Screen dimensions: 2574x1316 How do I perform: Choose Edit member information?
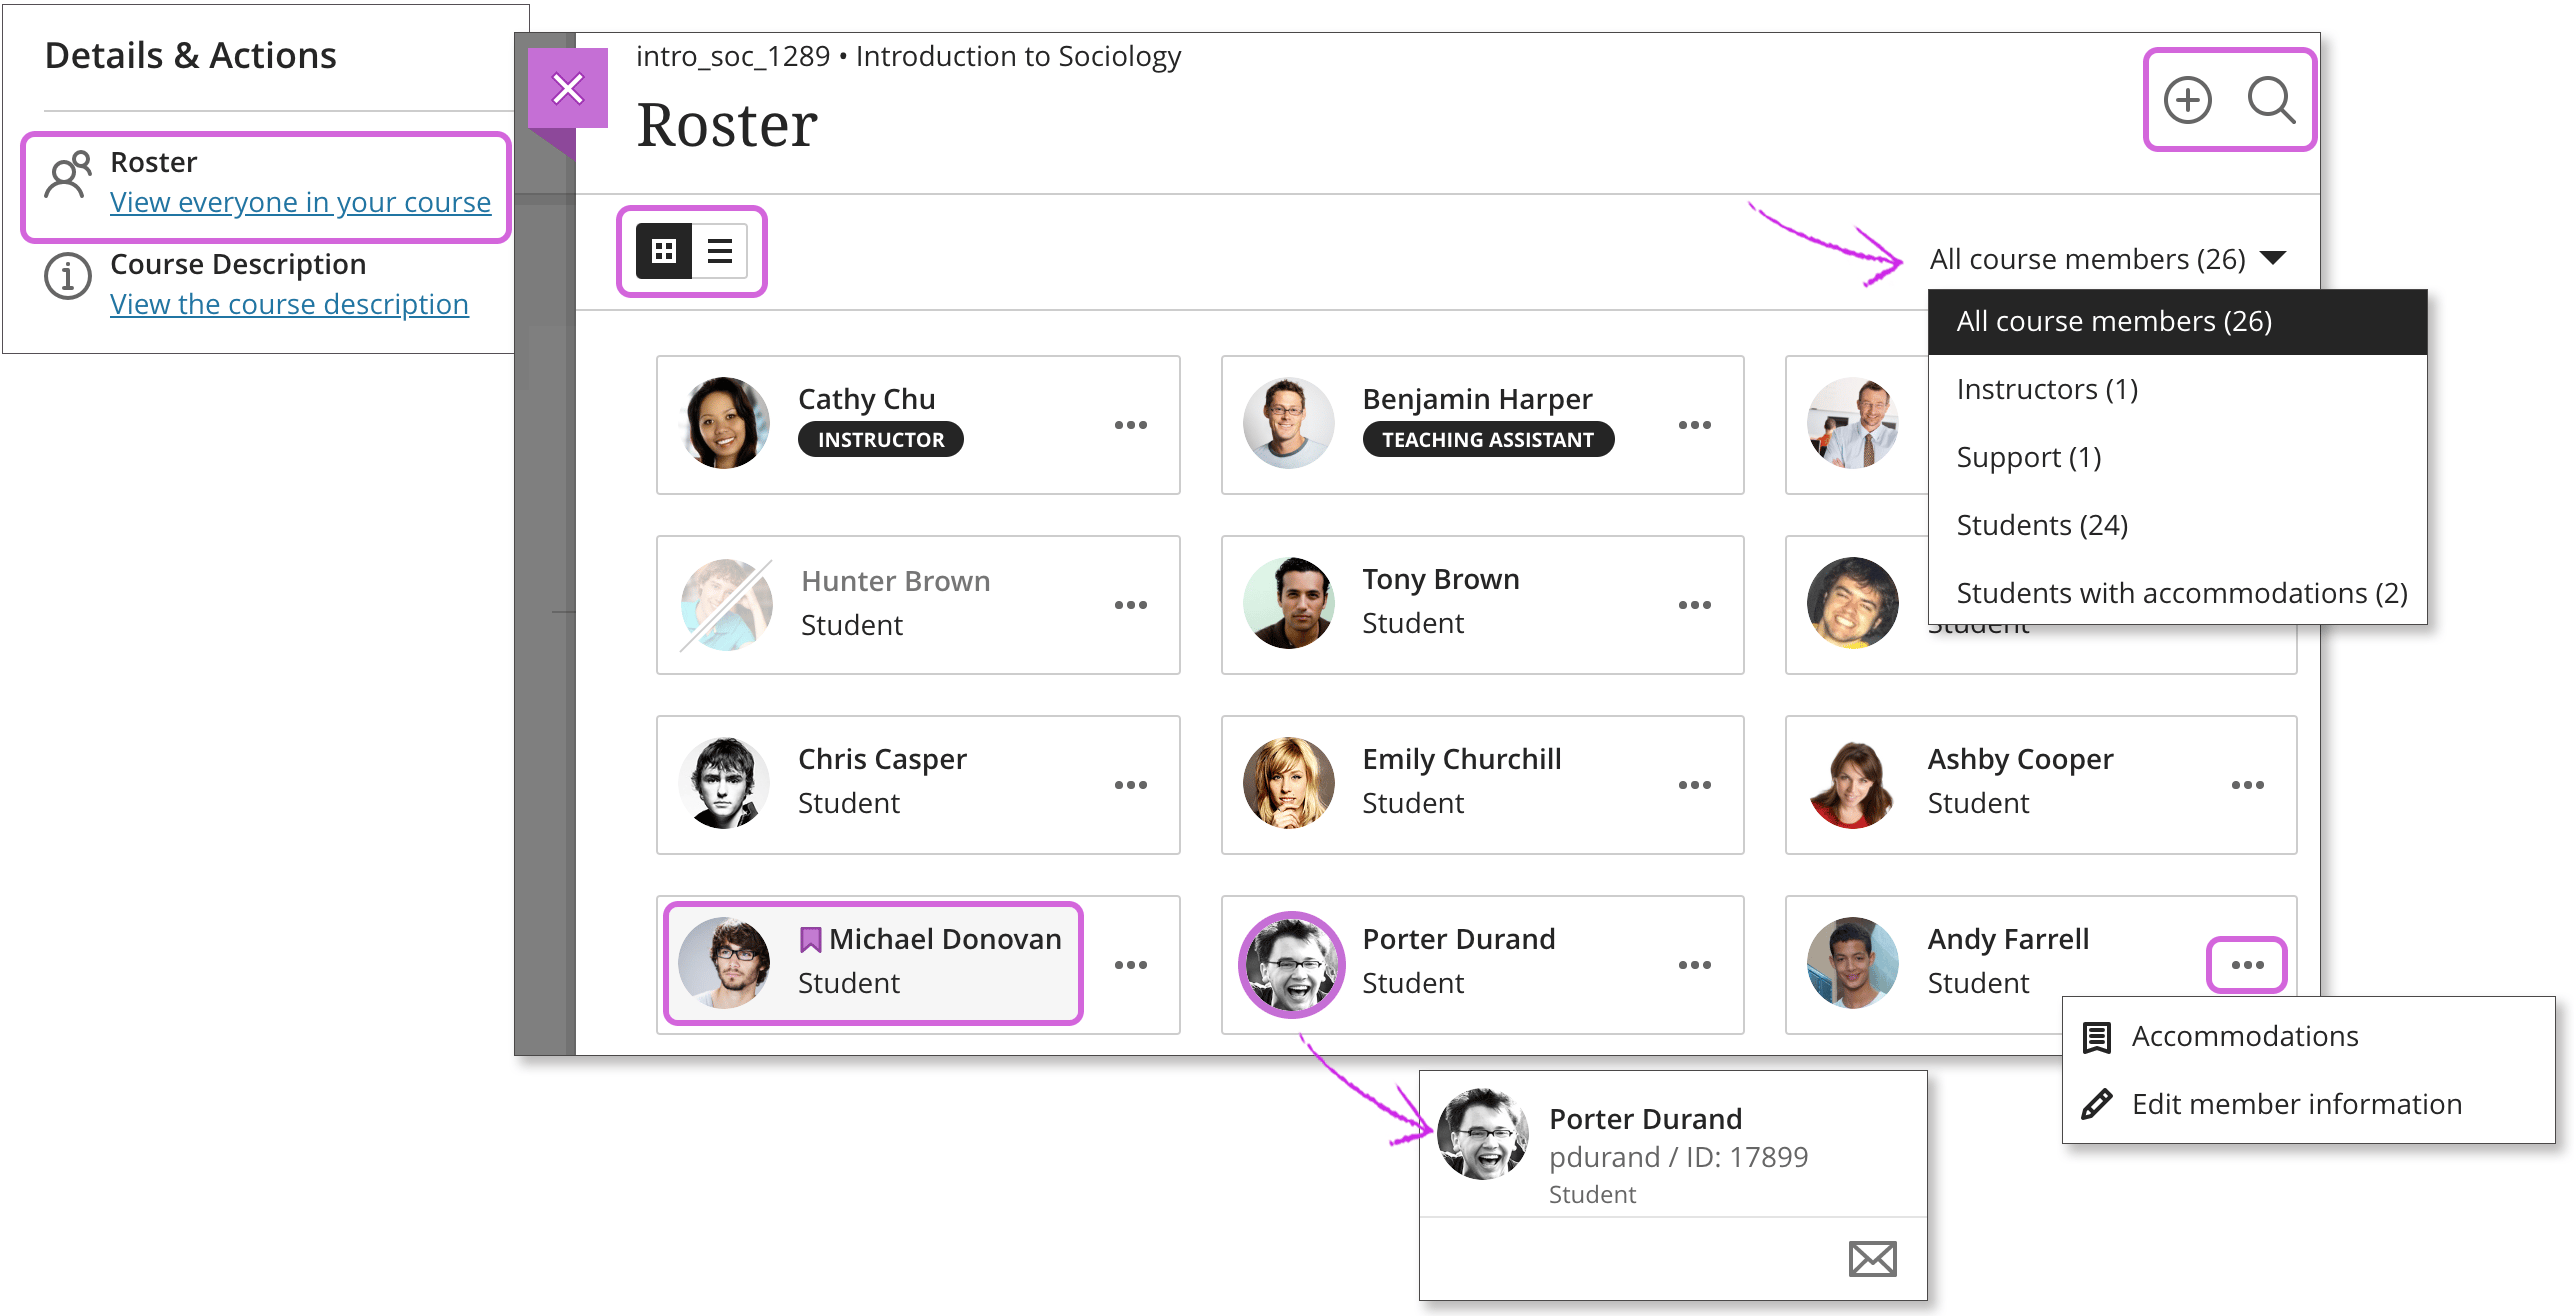coord(2296,1104)
